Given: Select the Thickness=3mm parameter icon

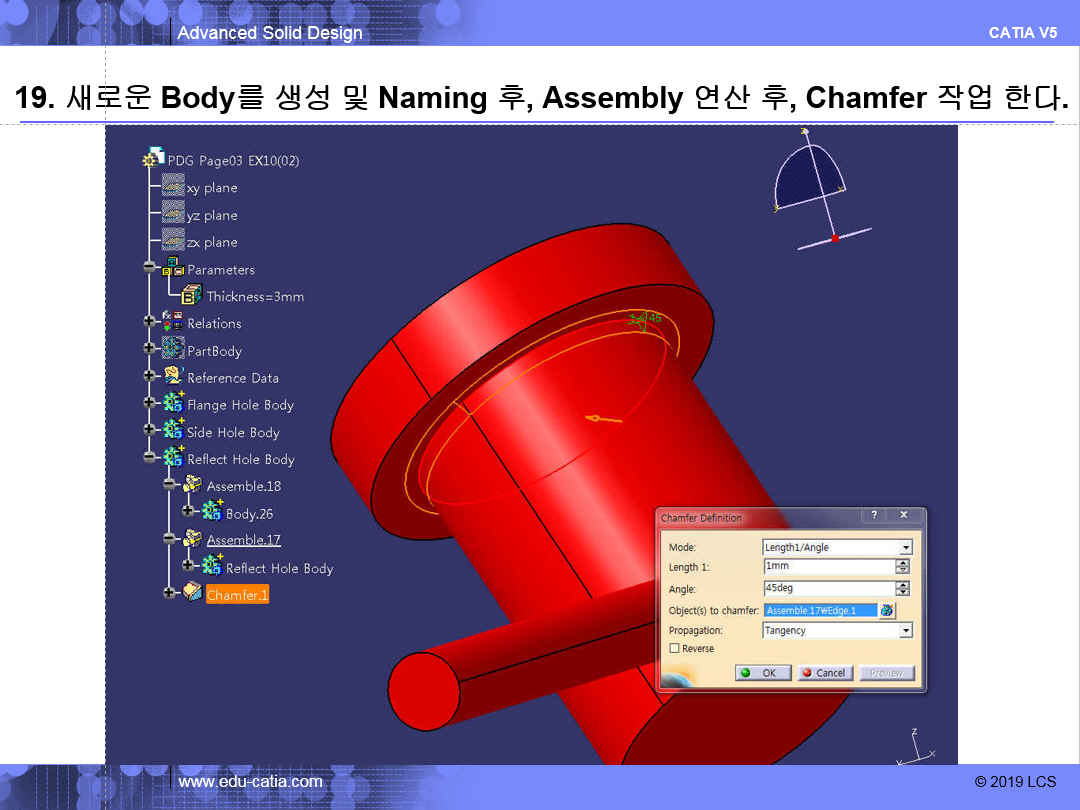Looking at the screenshot, I should [192, 296].
